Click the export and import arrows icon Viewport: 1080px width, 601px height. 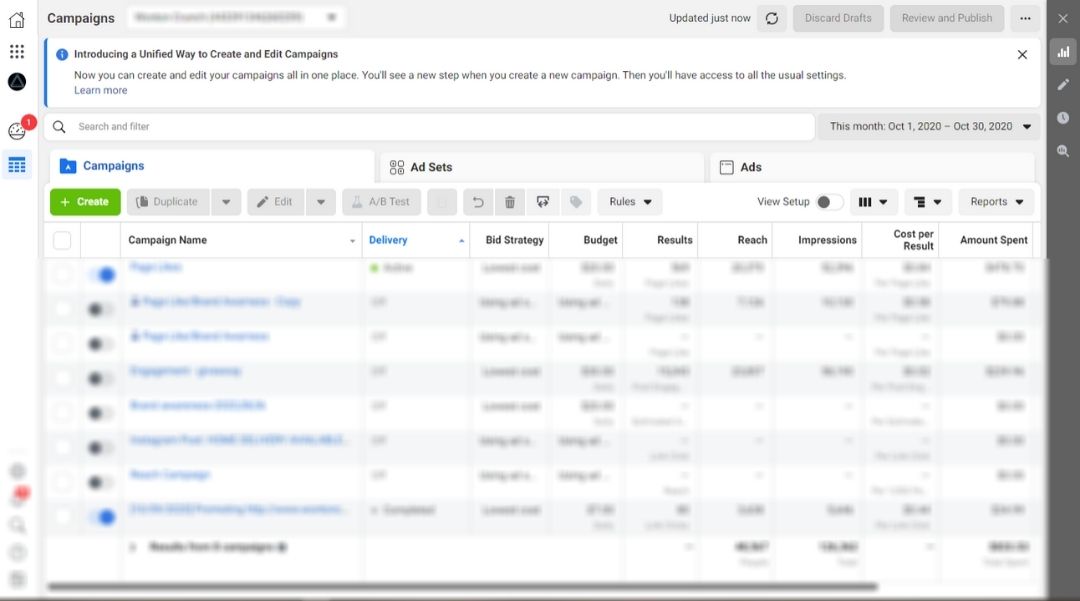(x=543, y=201)
